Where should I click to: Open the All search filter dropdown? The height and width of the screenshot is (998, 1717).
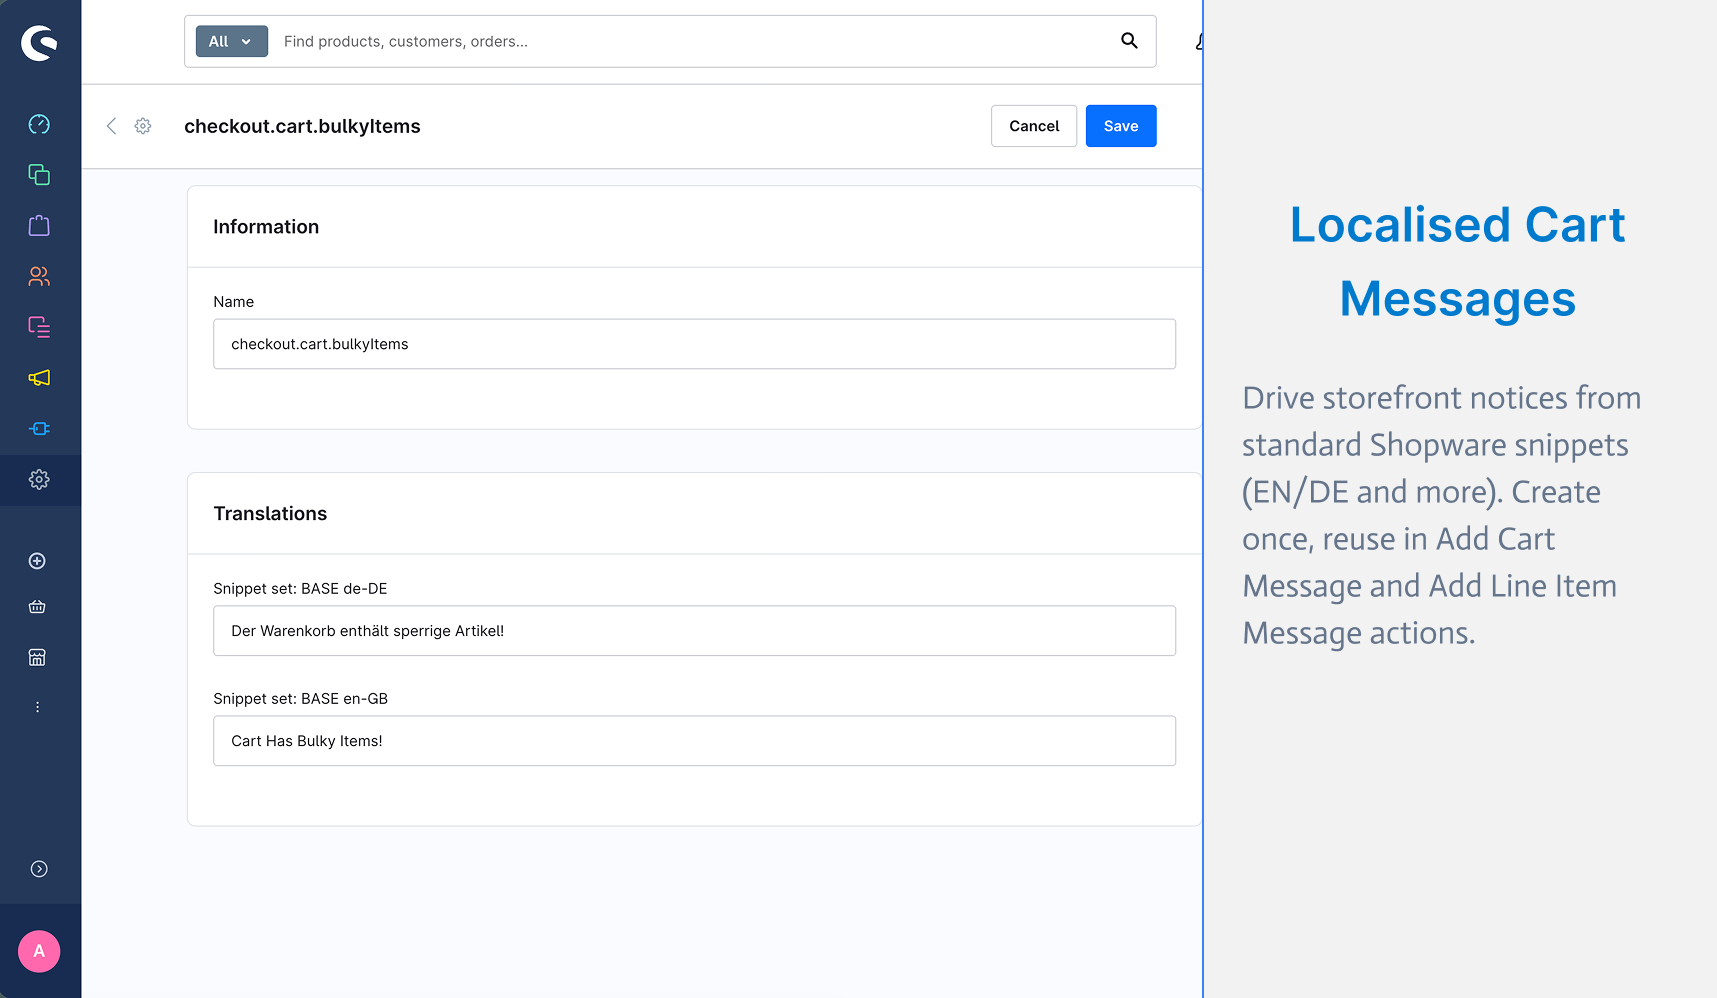tap(231, 41)
